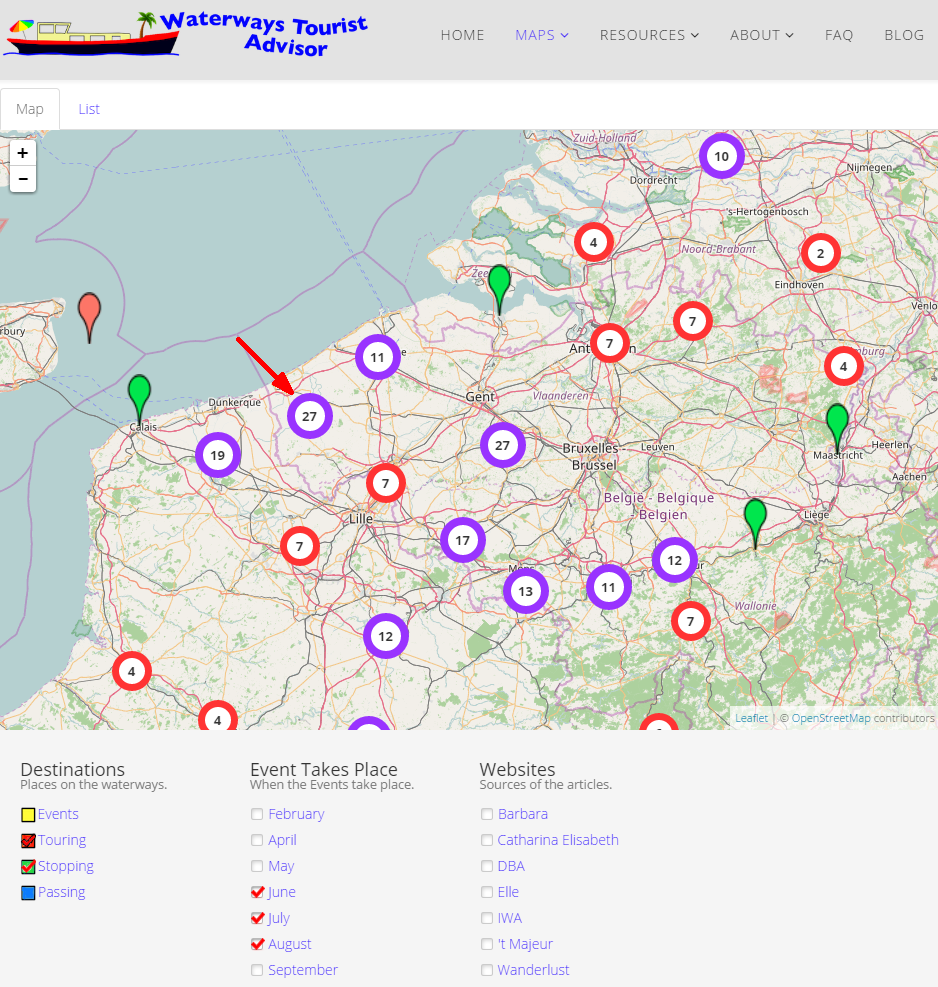Expand the Maps dropdown menu
Screen dimensions: 938x987
point(541,35)
